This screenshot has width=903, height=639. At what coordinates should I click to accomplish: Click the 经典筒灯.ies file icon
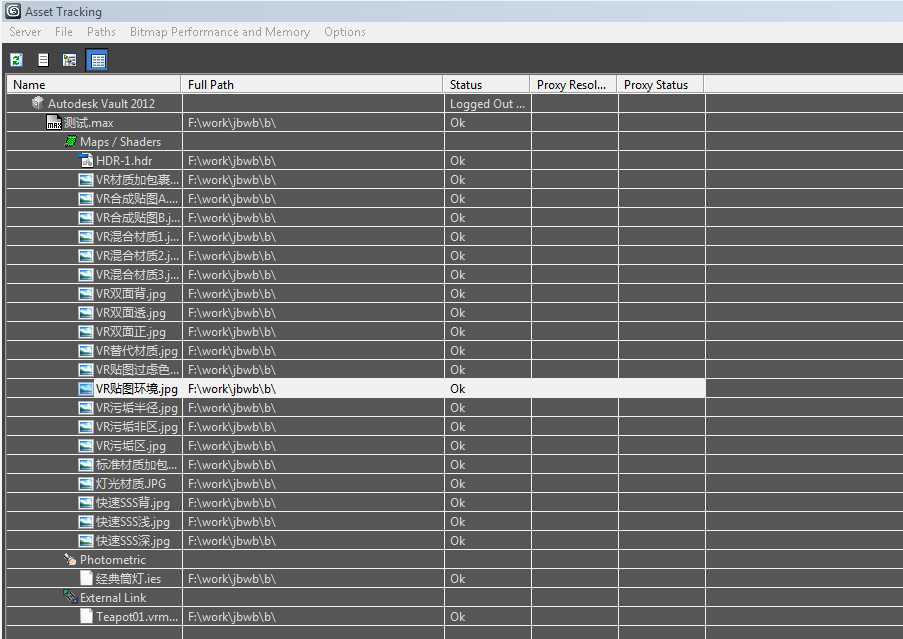(x=86, y=578)
